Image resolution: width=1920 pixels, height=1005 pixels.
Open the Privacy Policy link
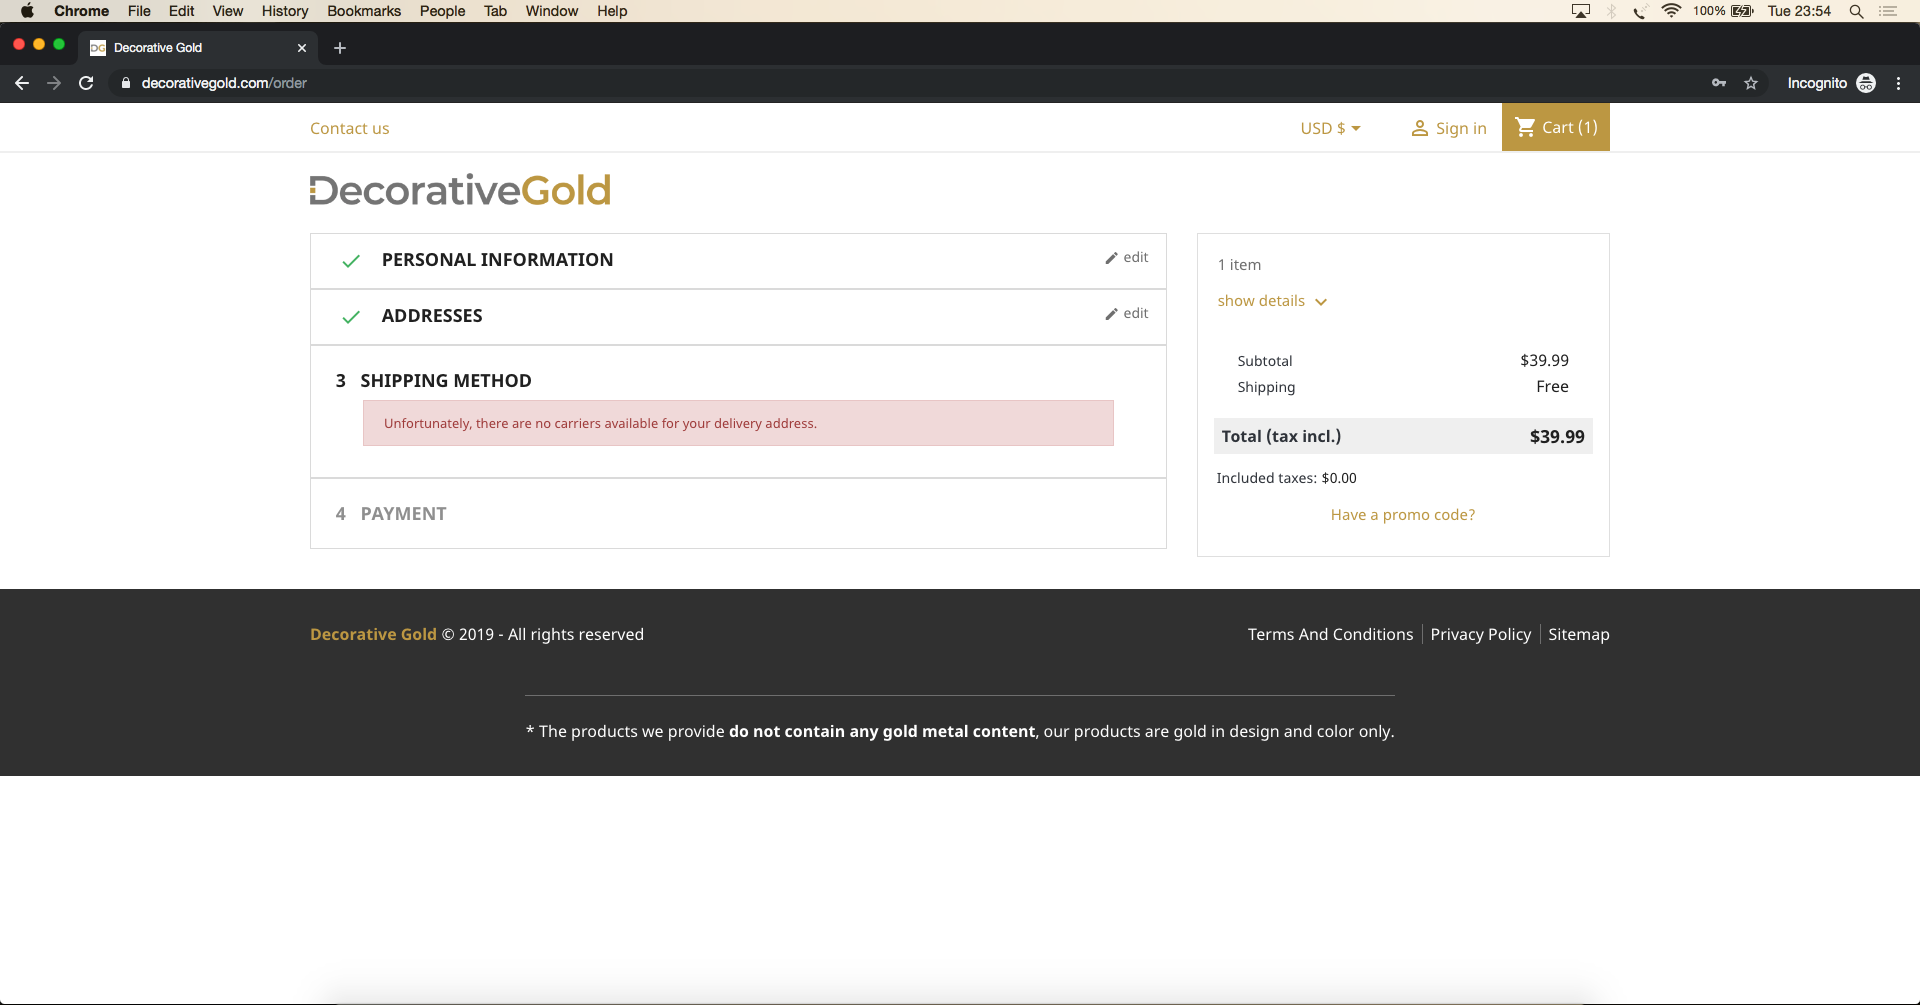1480,634
